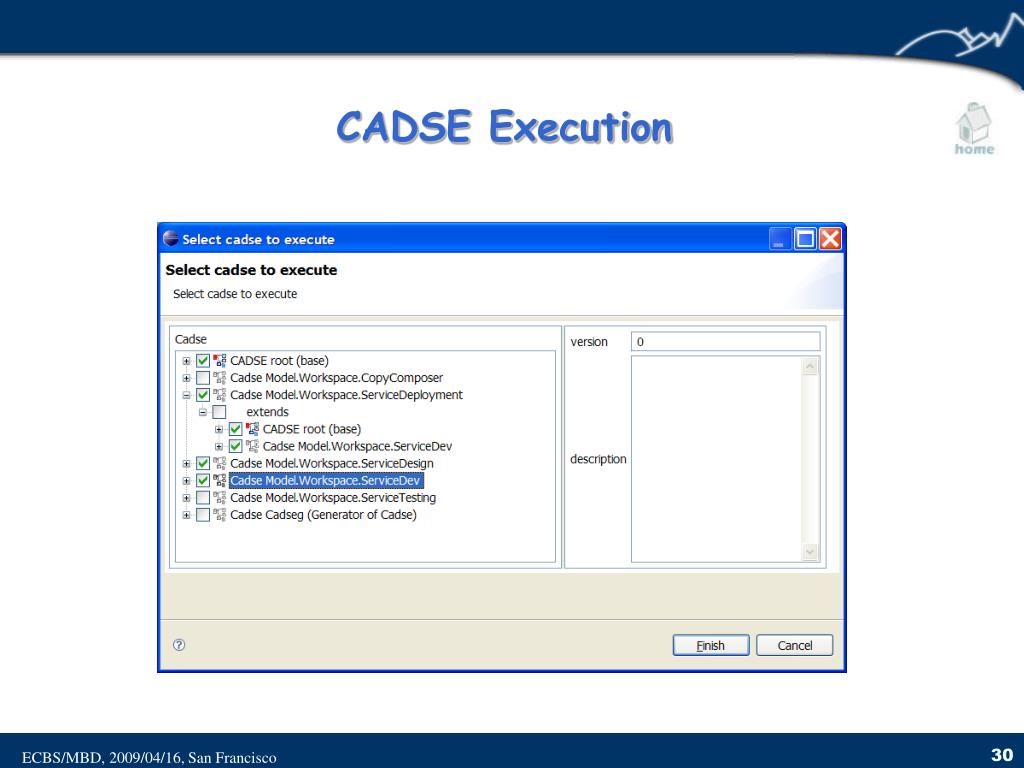
Task: Expand nested ServiceDev node under extends
Action: (219, 447)
